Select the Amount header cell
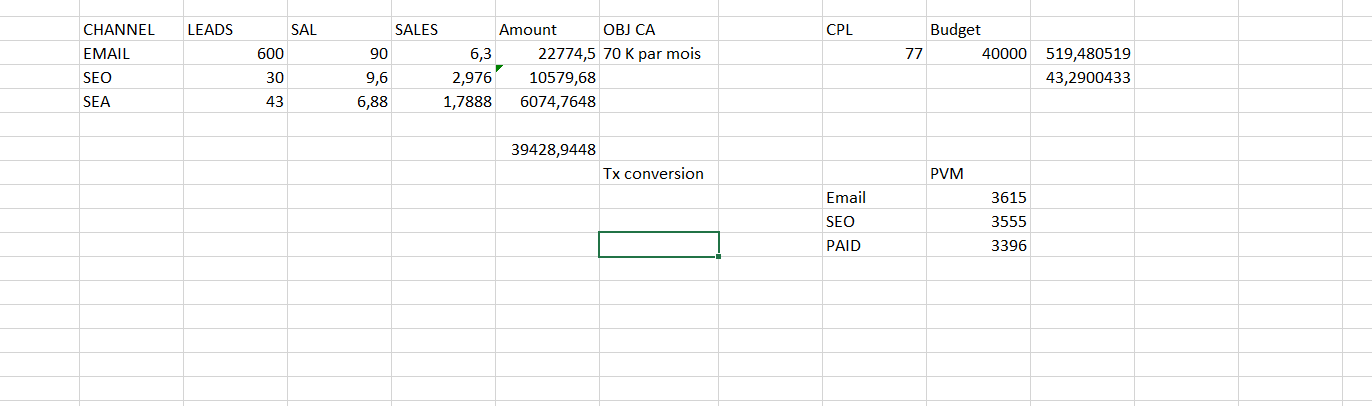Viewport: 1372px width, 406px height. (x=546, y=30)
